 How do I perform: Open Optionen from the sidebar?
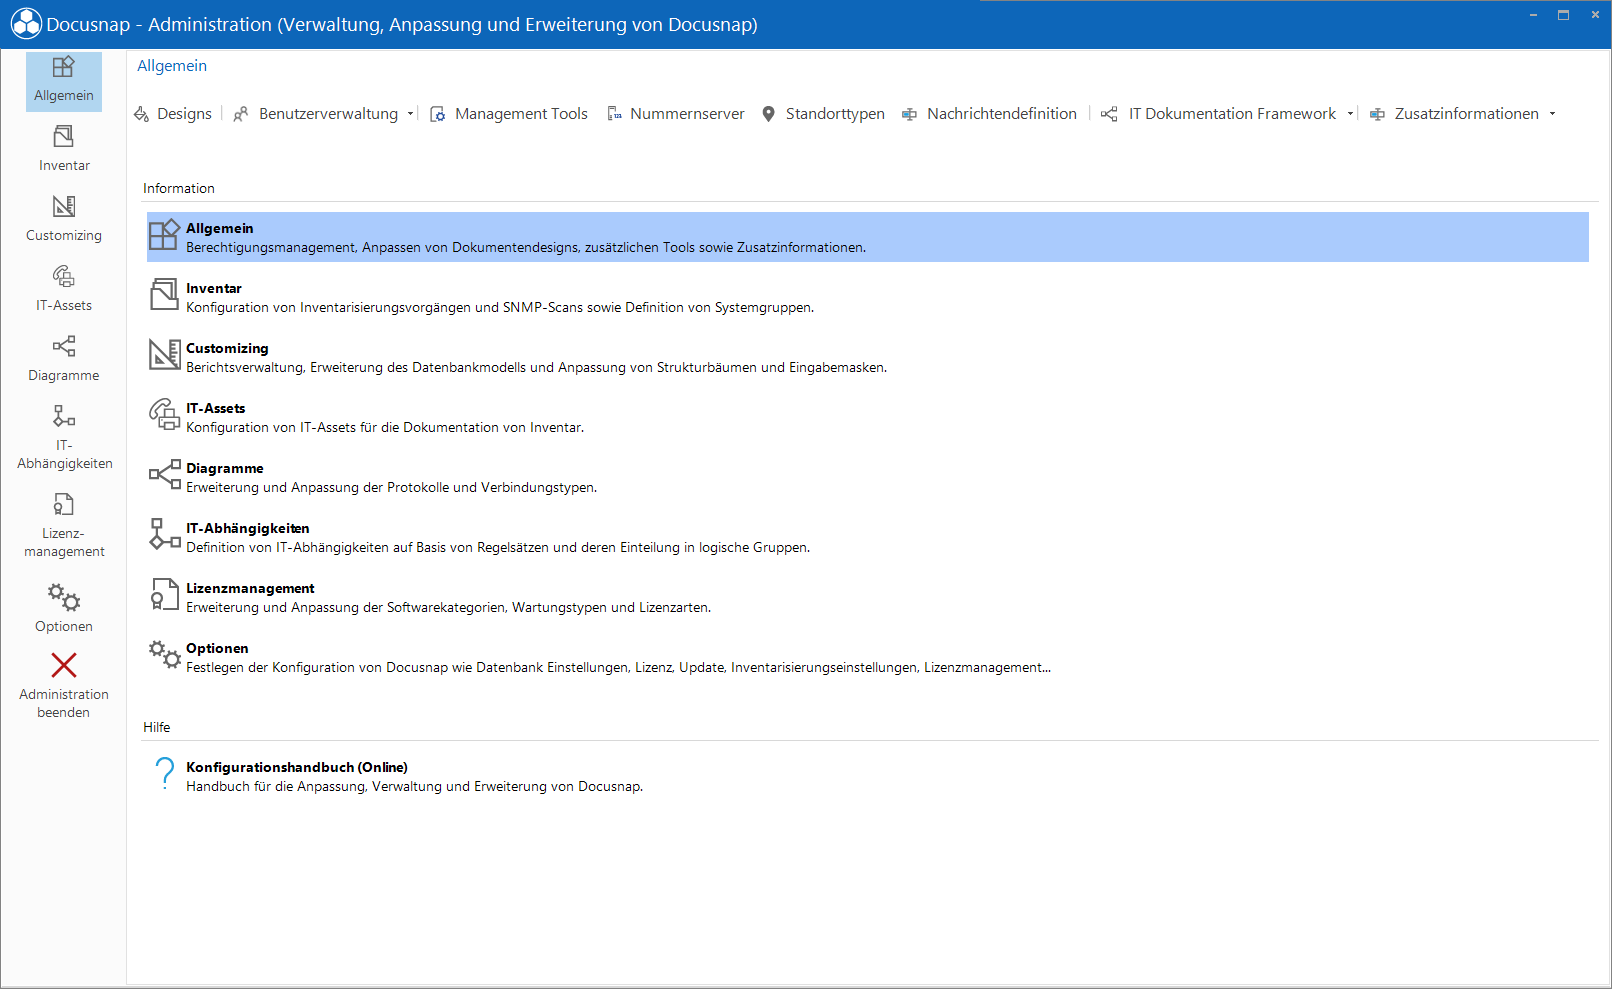tap(64, 608)
